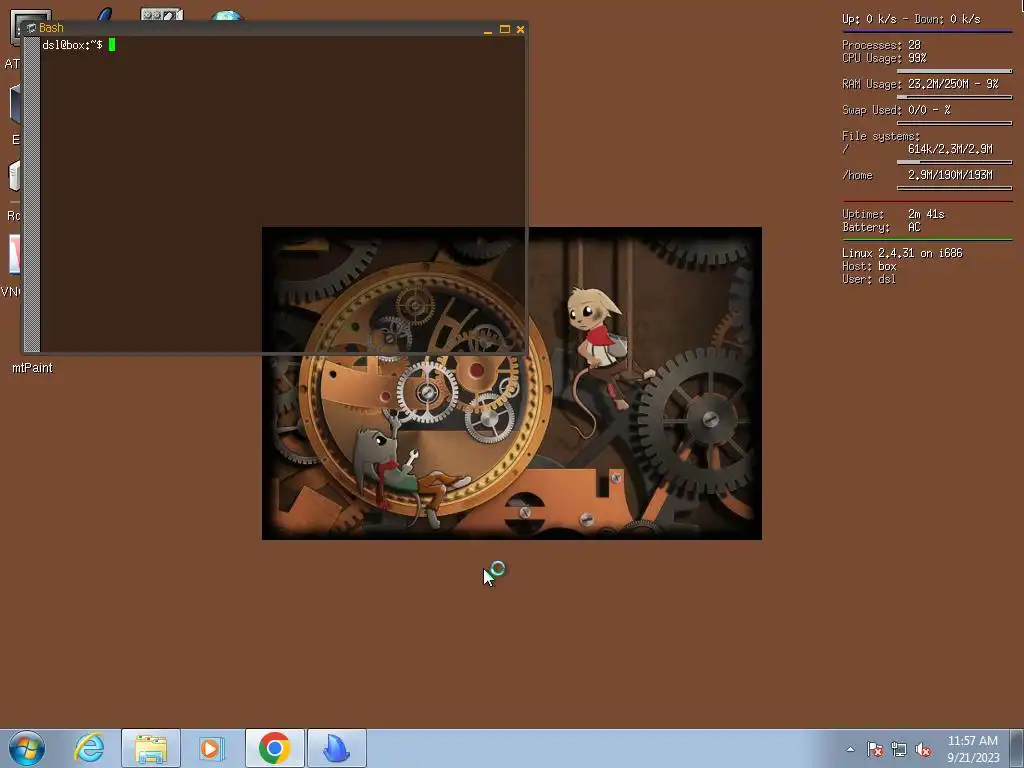Click the 'Battery: AC' line
The width and height of the screenshot is (1024, 768).
881,227
